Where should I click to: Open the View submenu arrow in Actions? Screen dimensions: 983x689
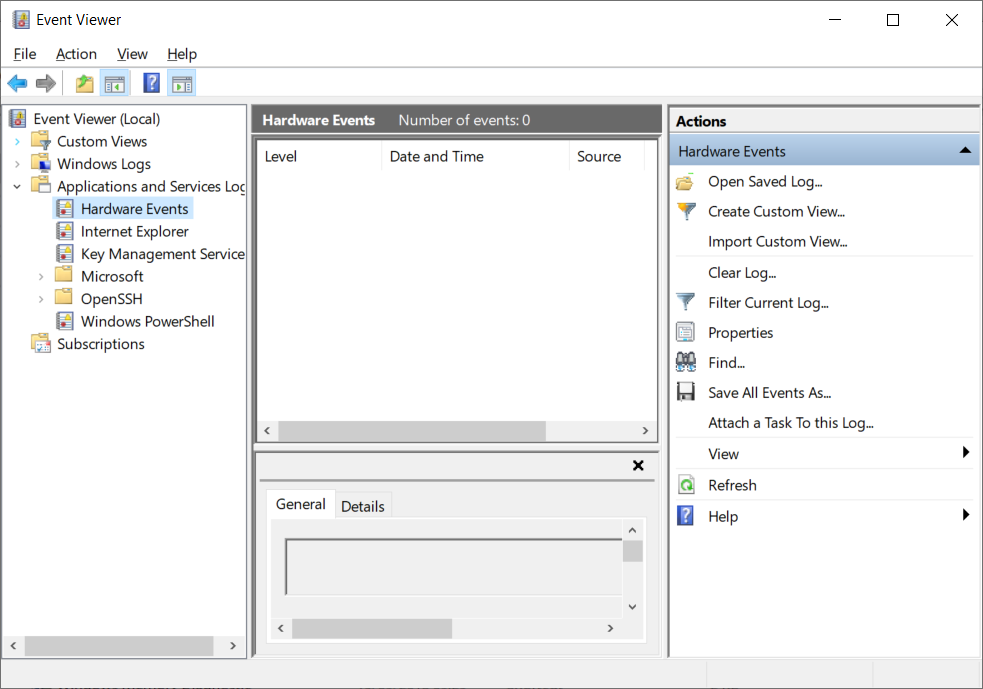965,452
